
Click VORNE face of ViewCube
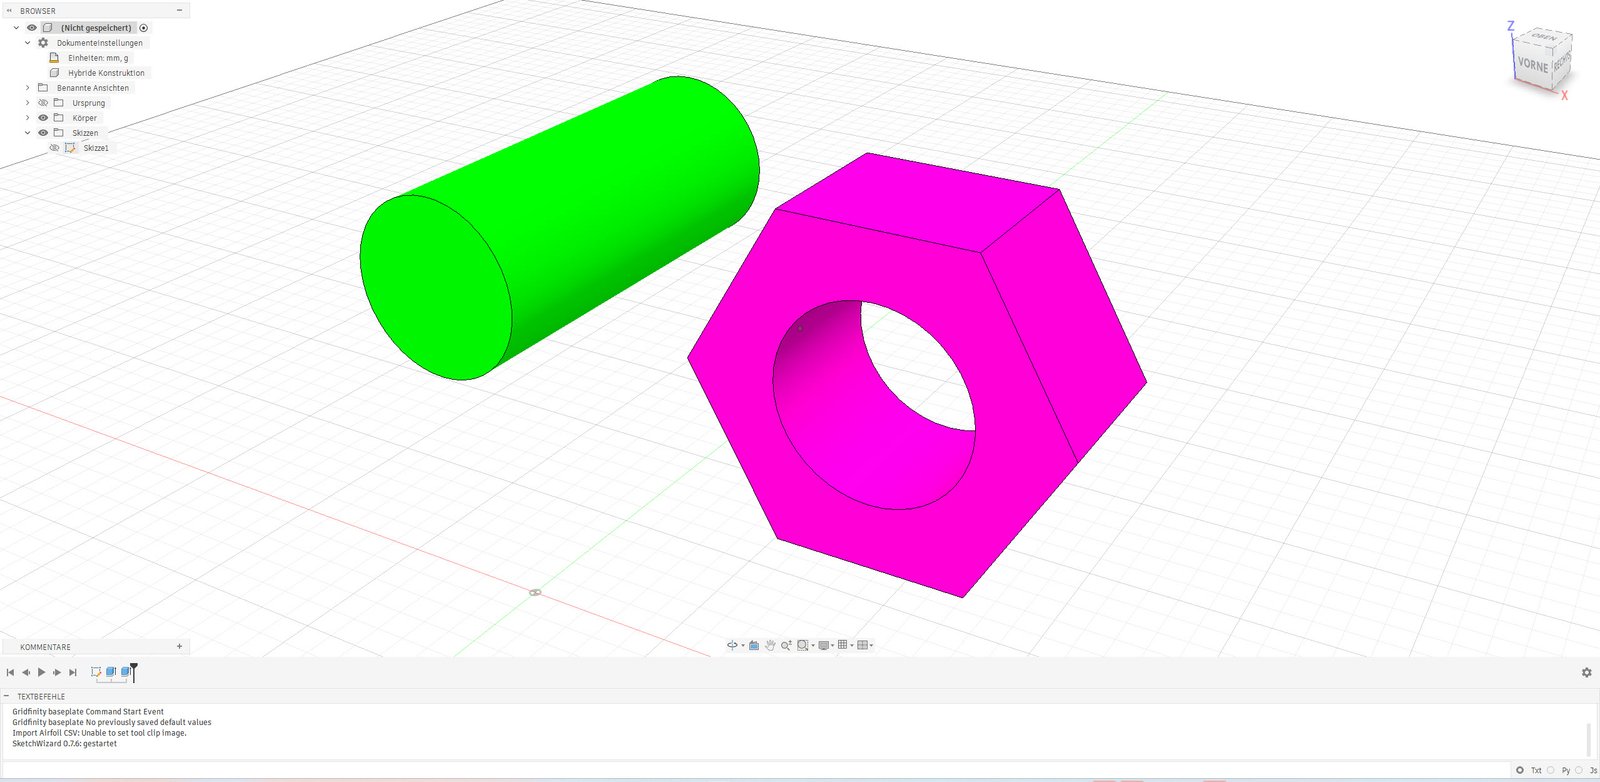point(1532,65)
